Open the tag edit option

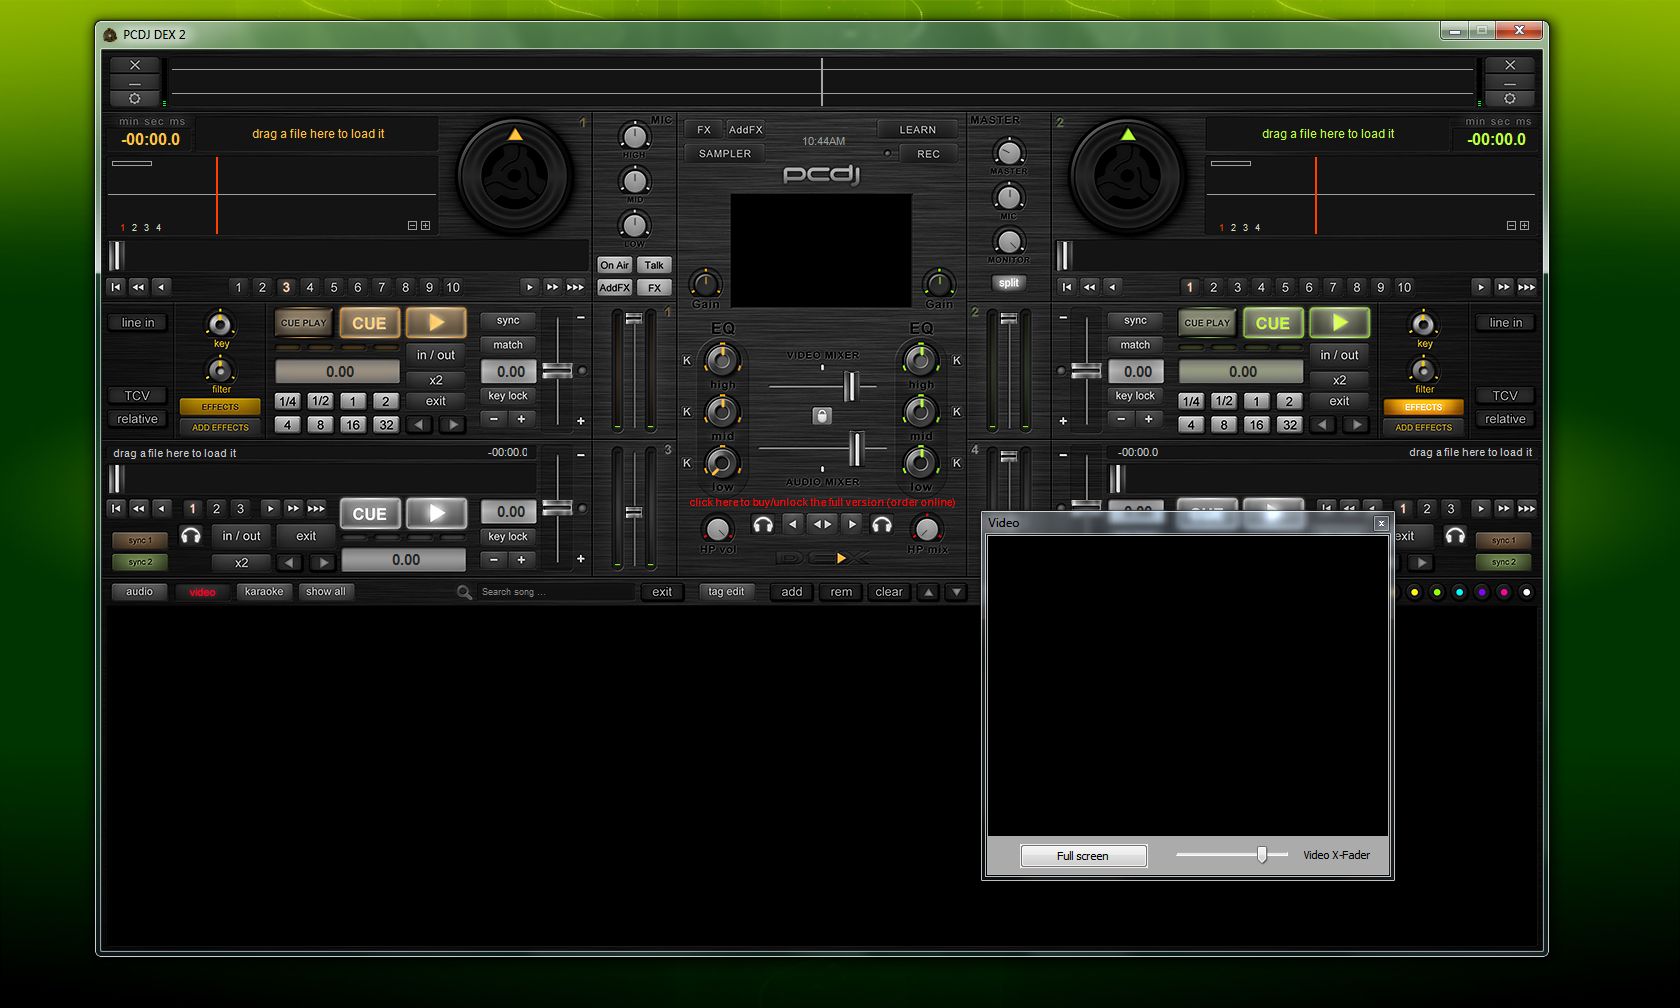coord(726,592)
